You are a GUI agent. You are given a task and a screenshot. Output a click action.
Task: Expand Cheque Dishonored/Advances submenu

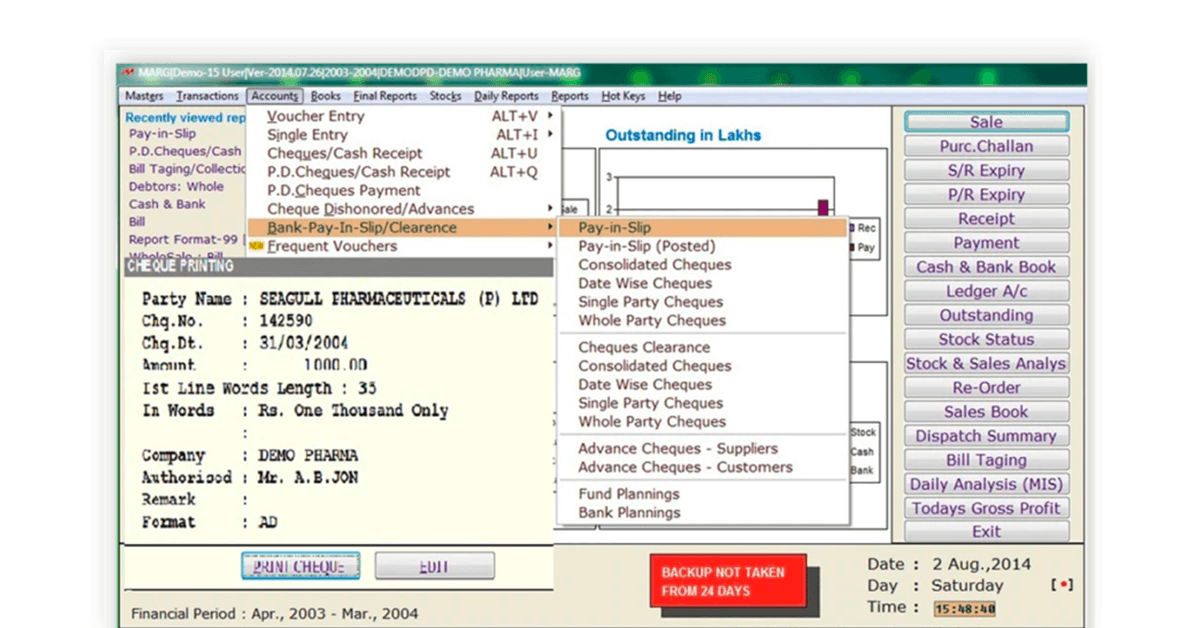pos(404,209)
